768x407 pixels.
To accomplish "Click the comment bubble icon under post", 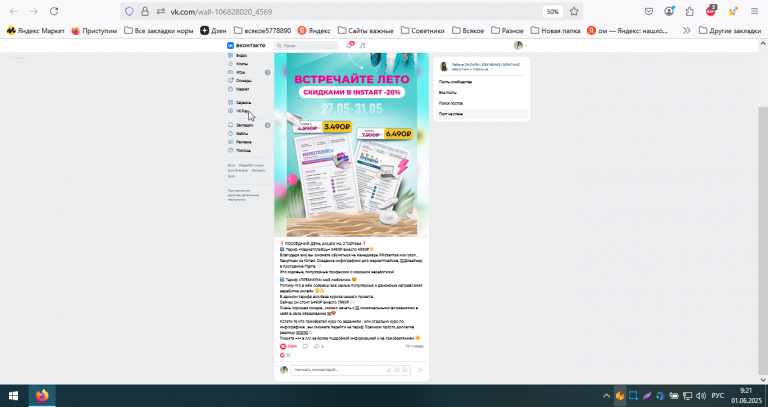I will click(305, 346).
